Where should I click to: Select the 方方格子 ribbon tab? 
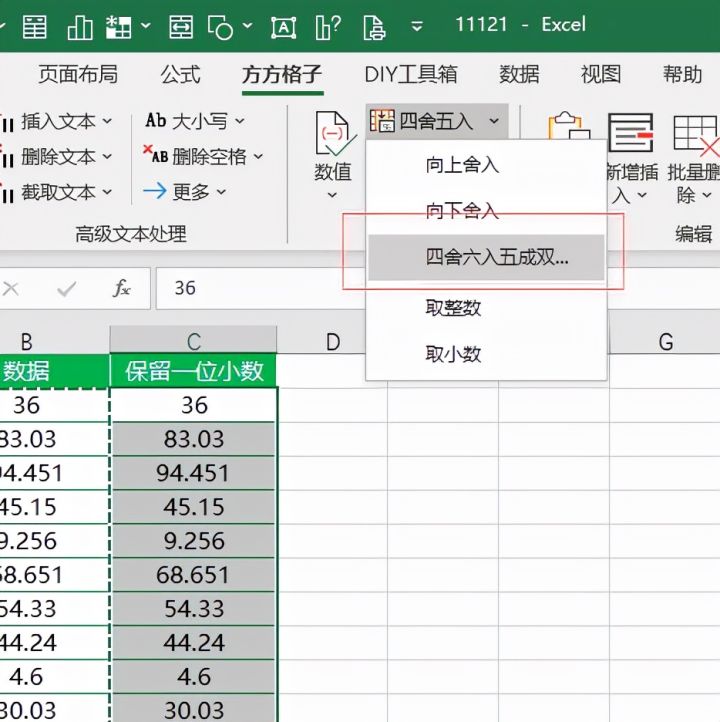(x=282, y=75)
